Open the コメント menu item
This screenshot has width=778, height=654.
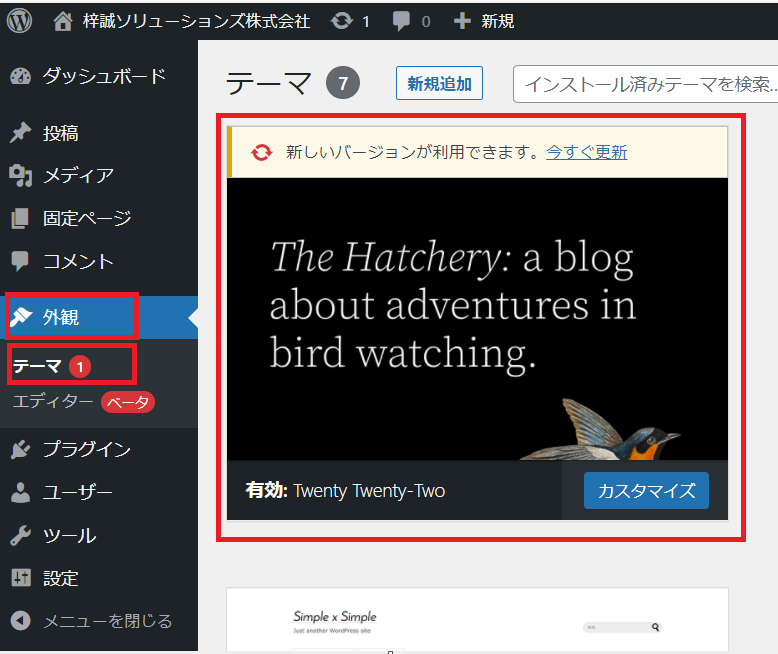[x=78, y=262]
